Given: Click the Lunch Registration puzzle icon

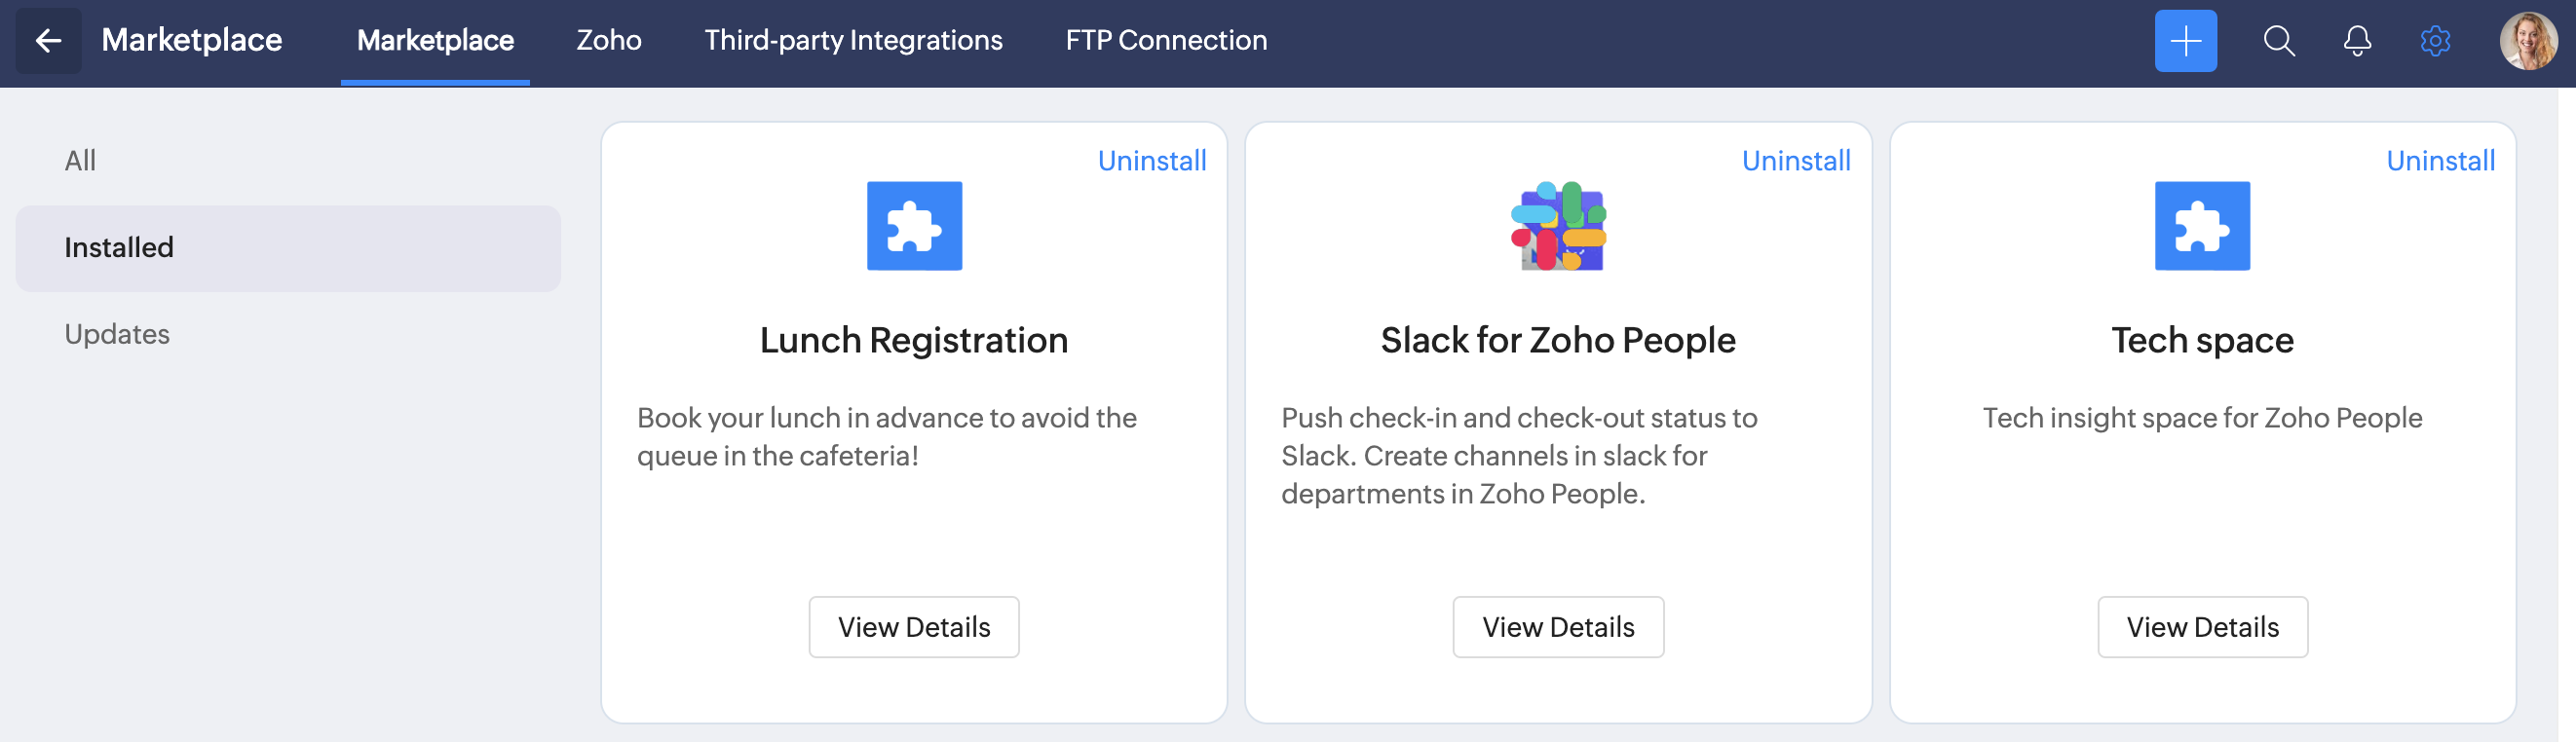Looking at the screenshot, I should click(914, 226).
